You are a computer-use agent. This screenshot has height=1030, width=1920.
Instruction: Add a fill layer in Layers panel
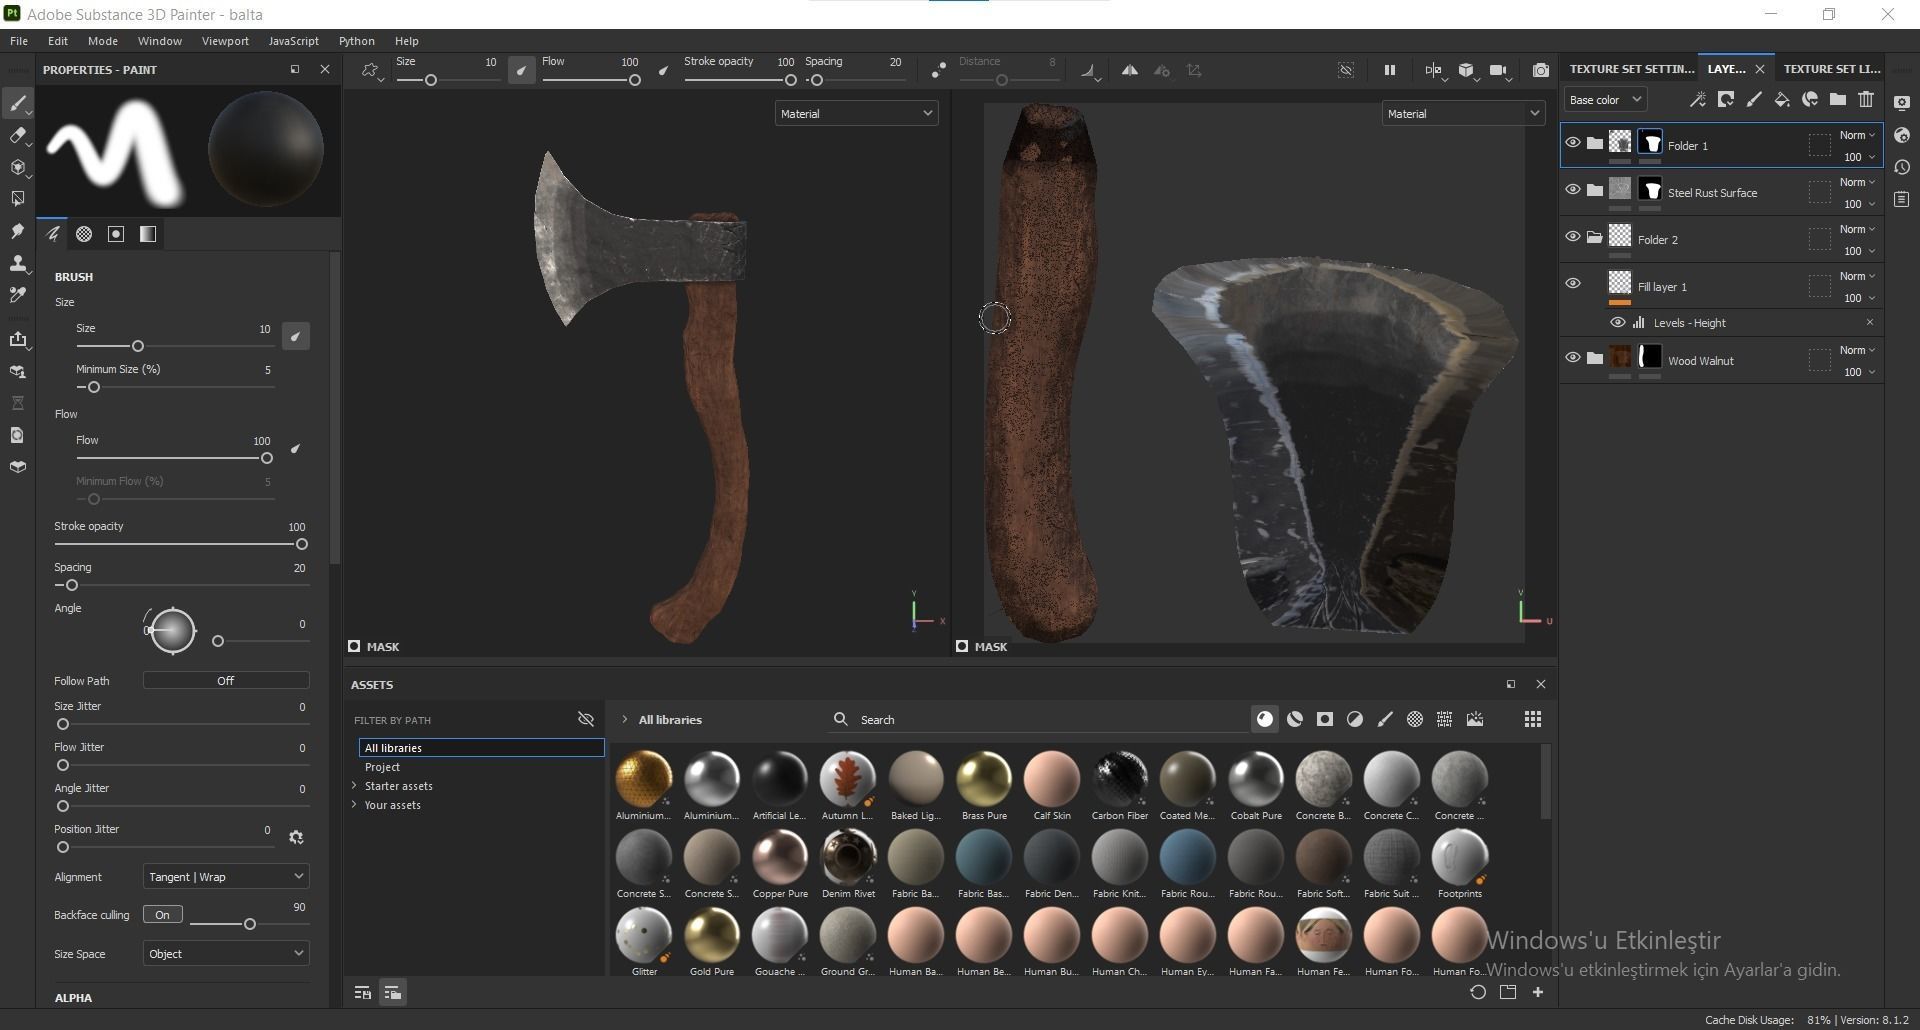point(1782,99)
